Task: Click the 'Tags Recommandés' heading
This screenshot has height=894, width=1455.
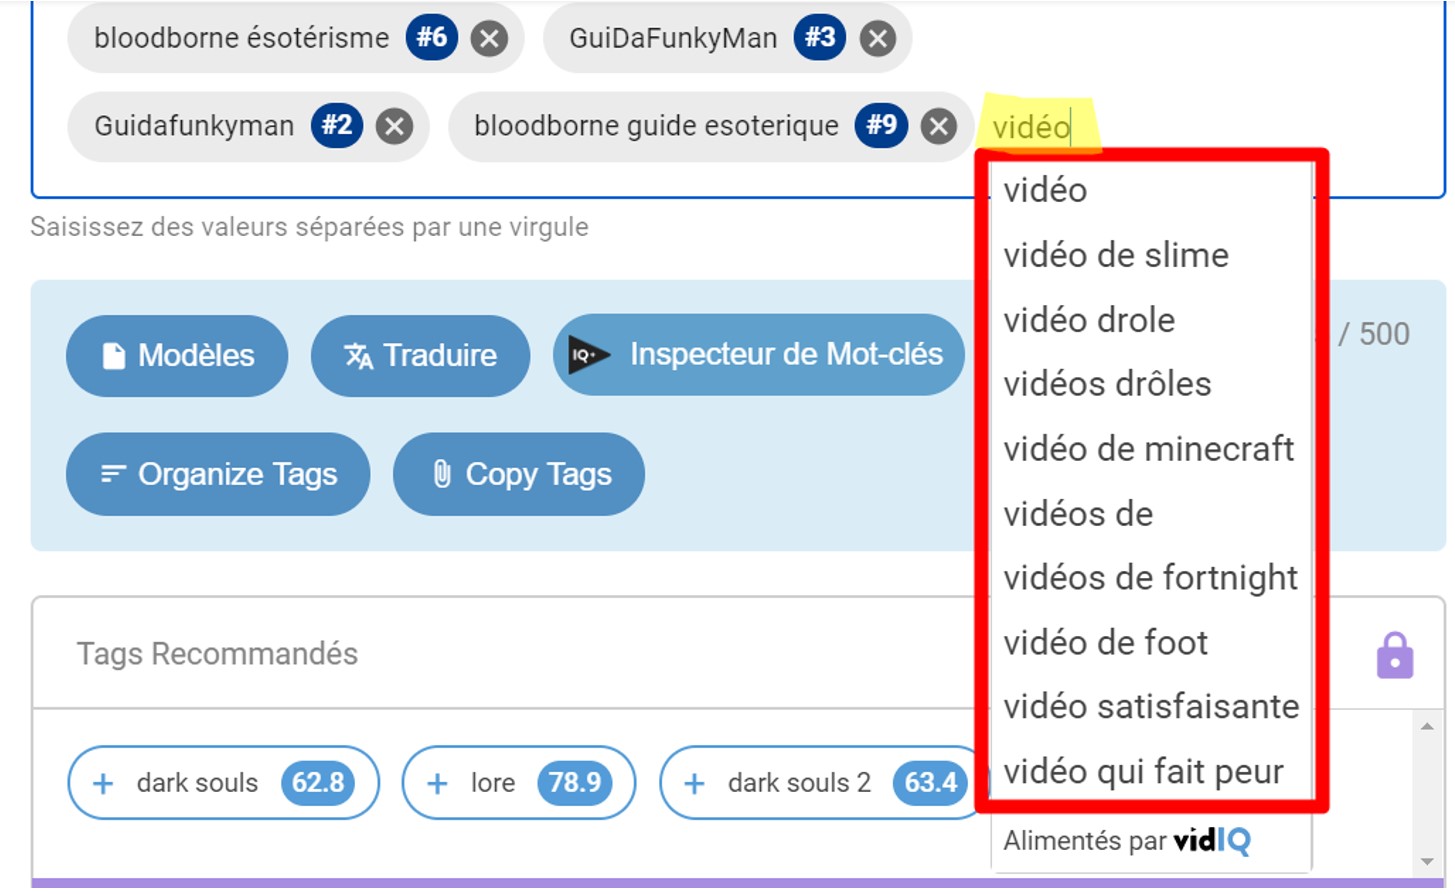Action: point(217,654)
